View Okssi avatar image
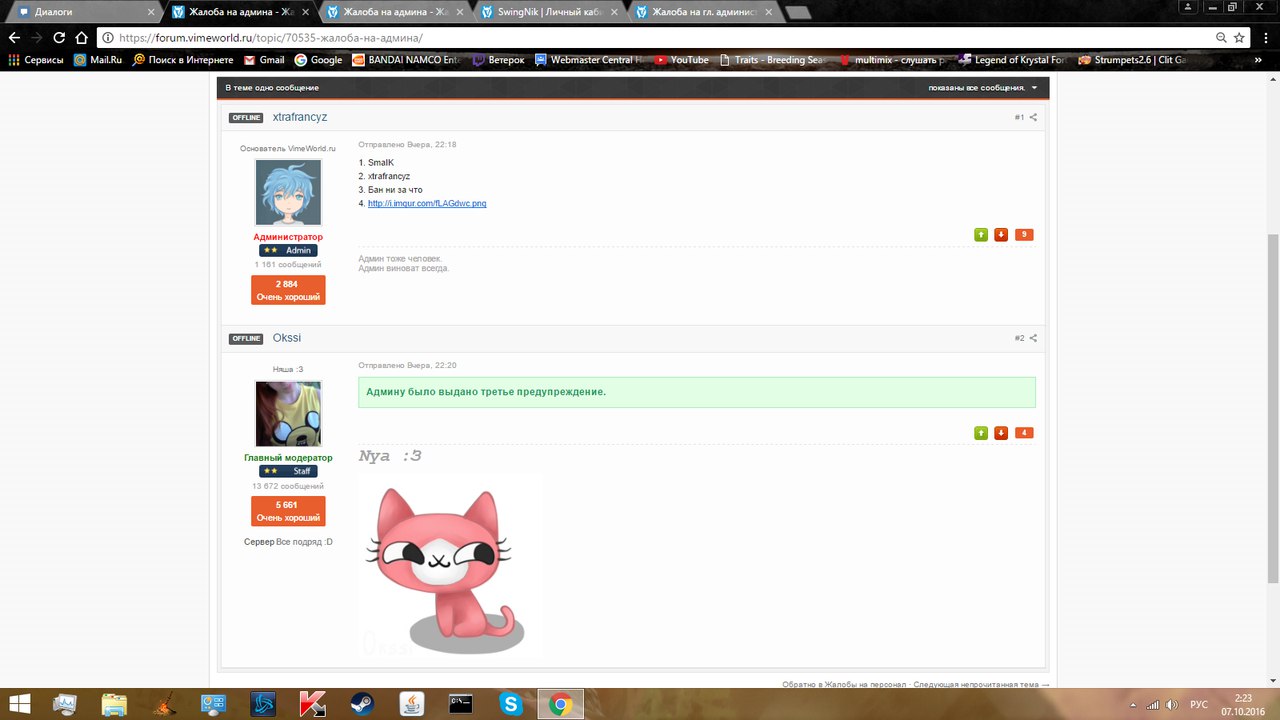 (288, 413)
